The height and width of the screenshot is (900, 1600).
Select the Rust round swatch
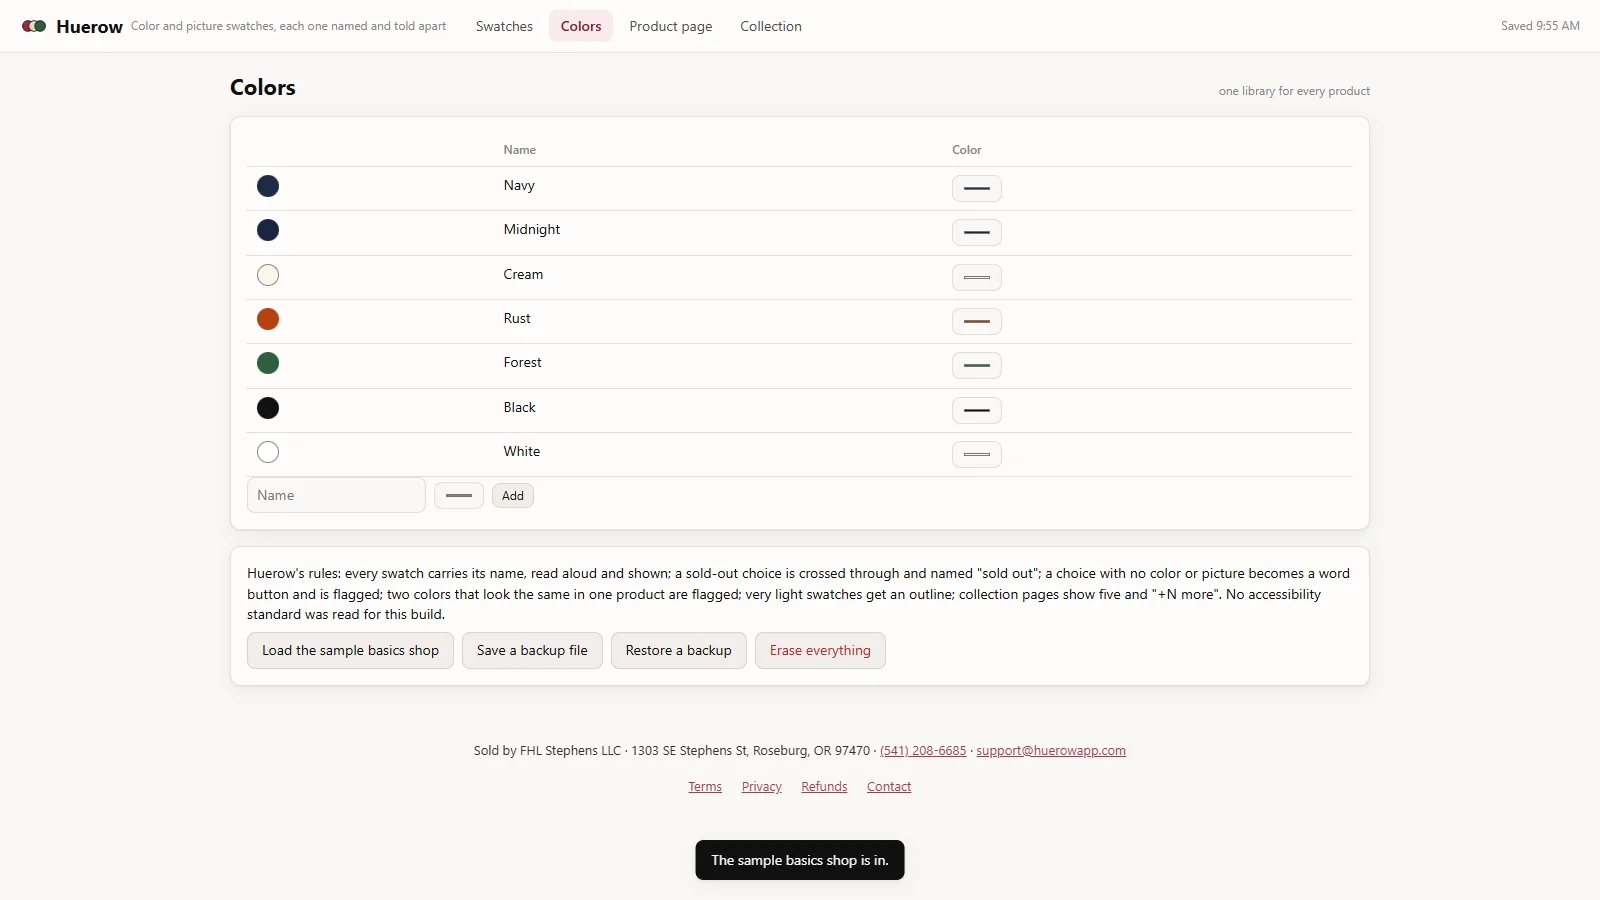(268, 319)
